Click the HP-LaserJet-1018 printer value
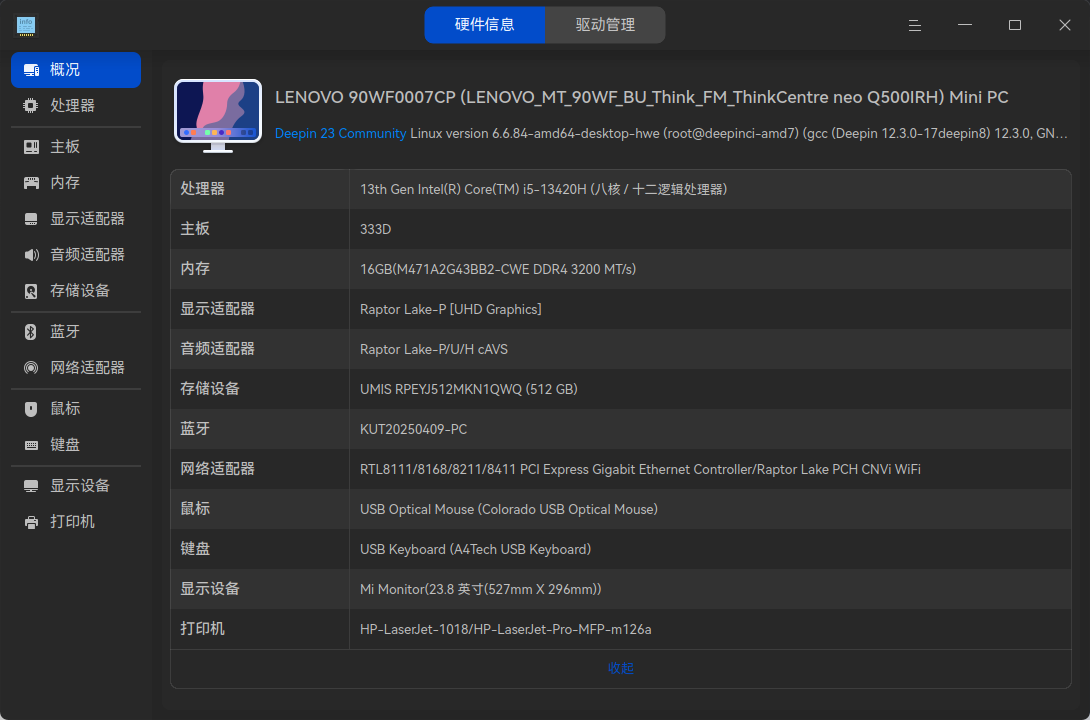1090x720 pixels. (x=505, y=630)
